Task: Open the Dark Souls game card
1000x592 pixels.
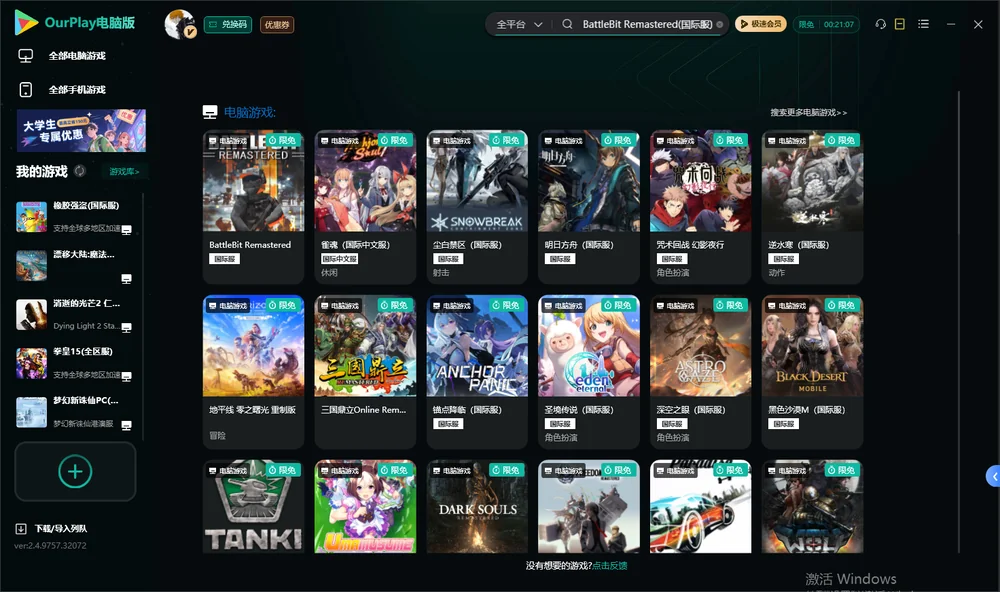Action: pos(477,507)
